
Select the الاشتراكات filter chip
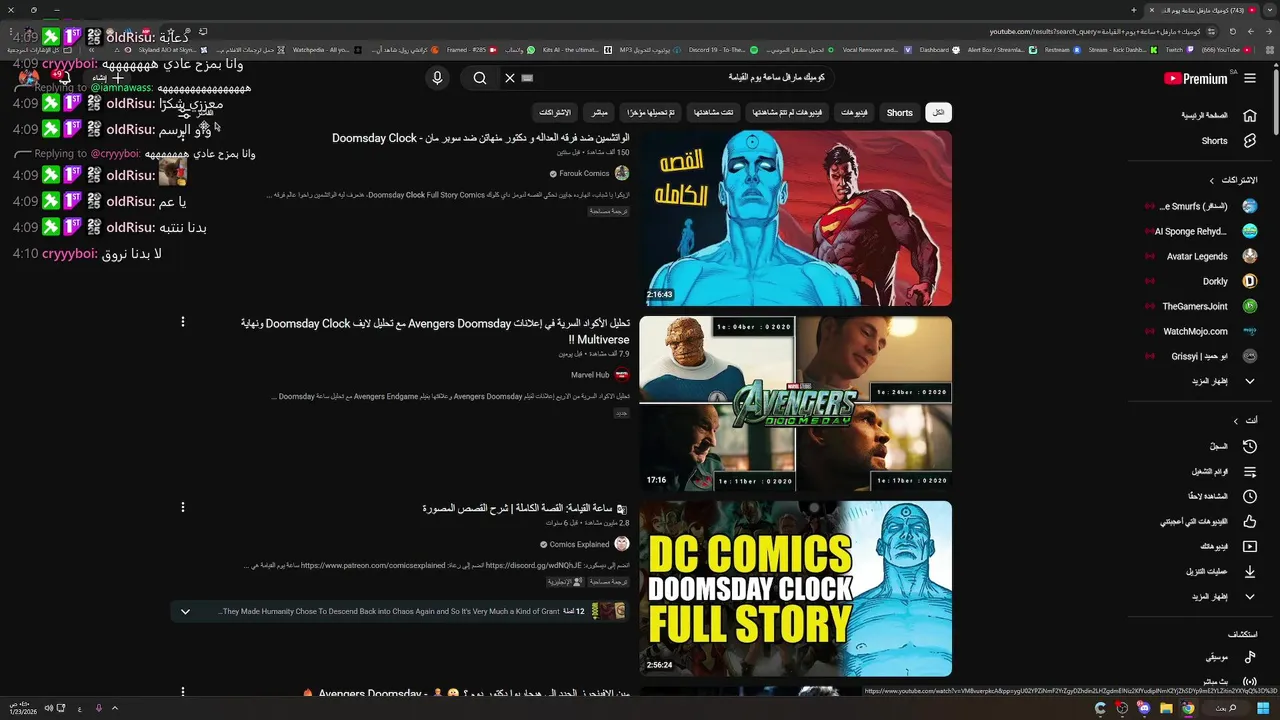(554, 112)
